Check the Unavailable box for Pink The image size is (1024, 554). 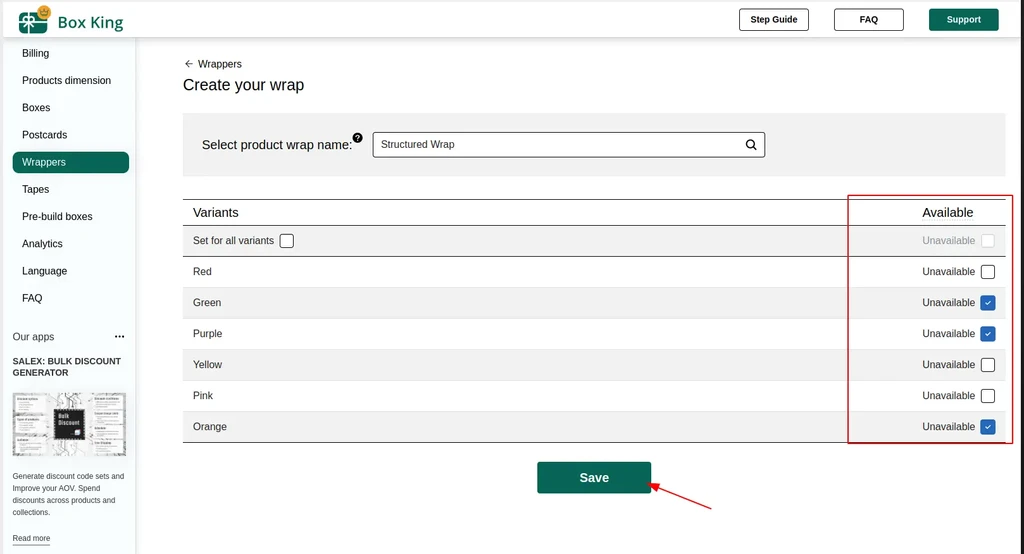[x=988, y=396]
